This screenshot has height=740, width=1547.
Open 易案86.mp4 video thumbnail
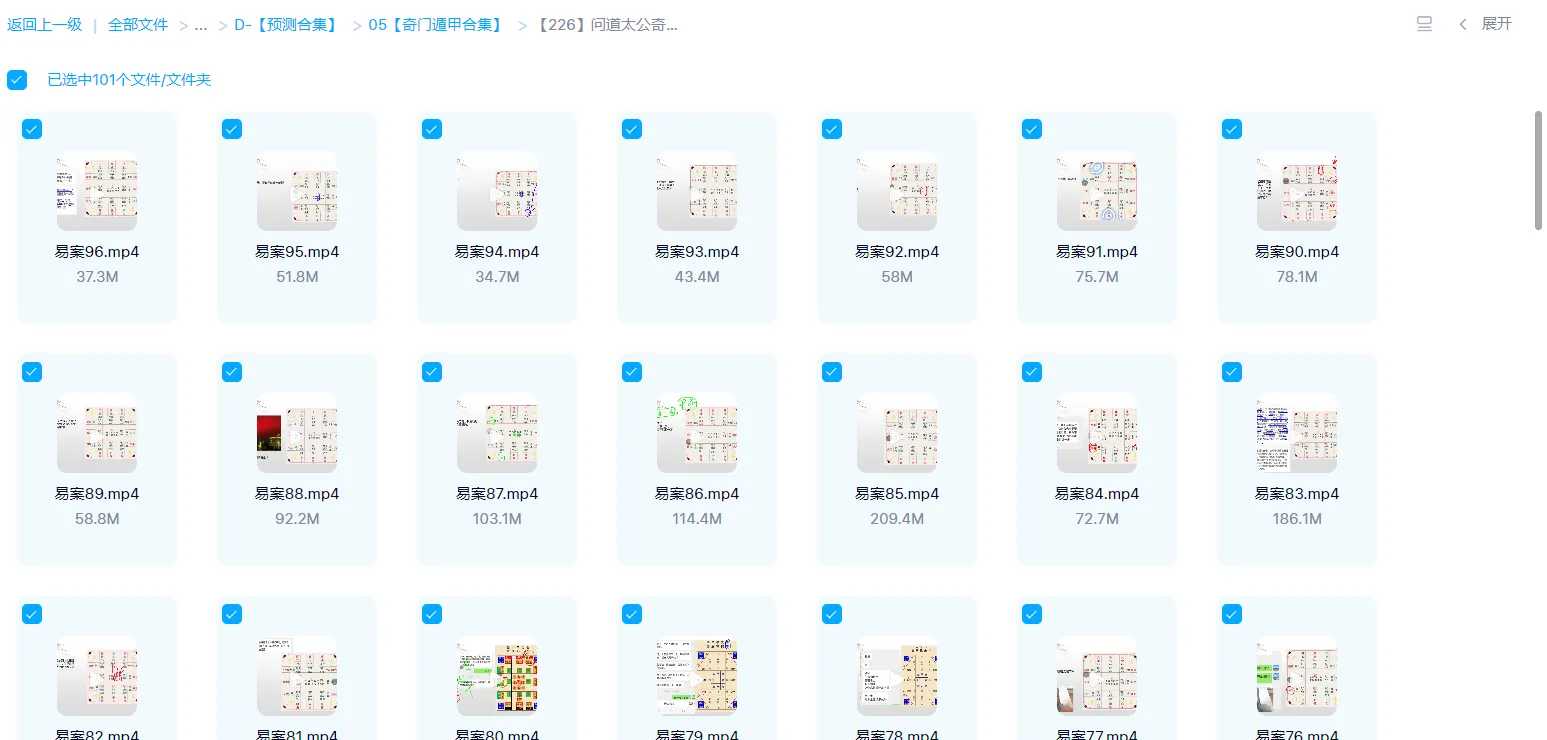[x=697, y=434]
